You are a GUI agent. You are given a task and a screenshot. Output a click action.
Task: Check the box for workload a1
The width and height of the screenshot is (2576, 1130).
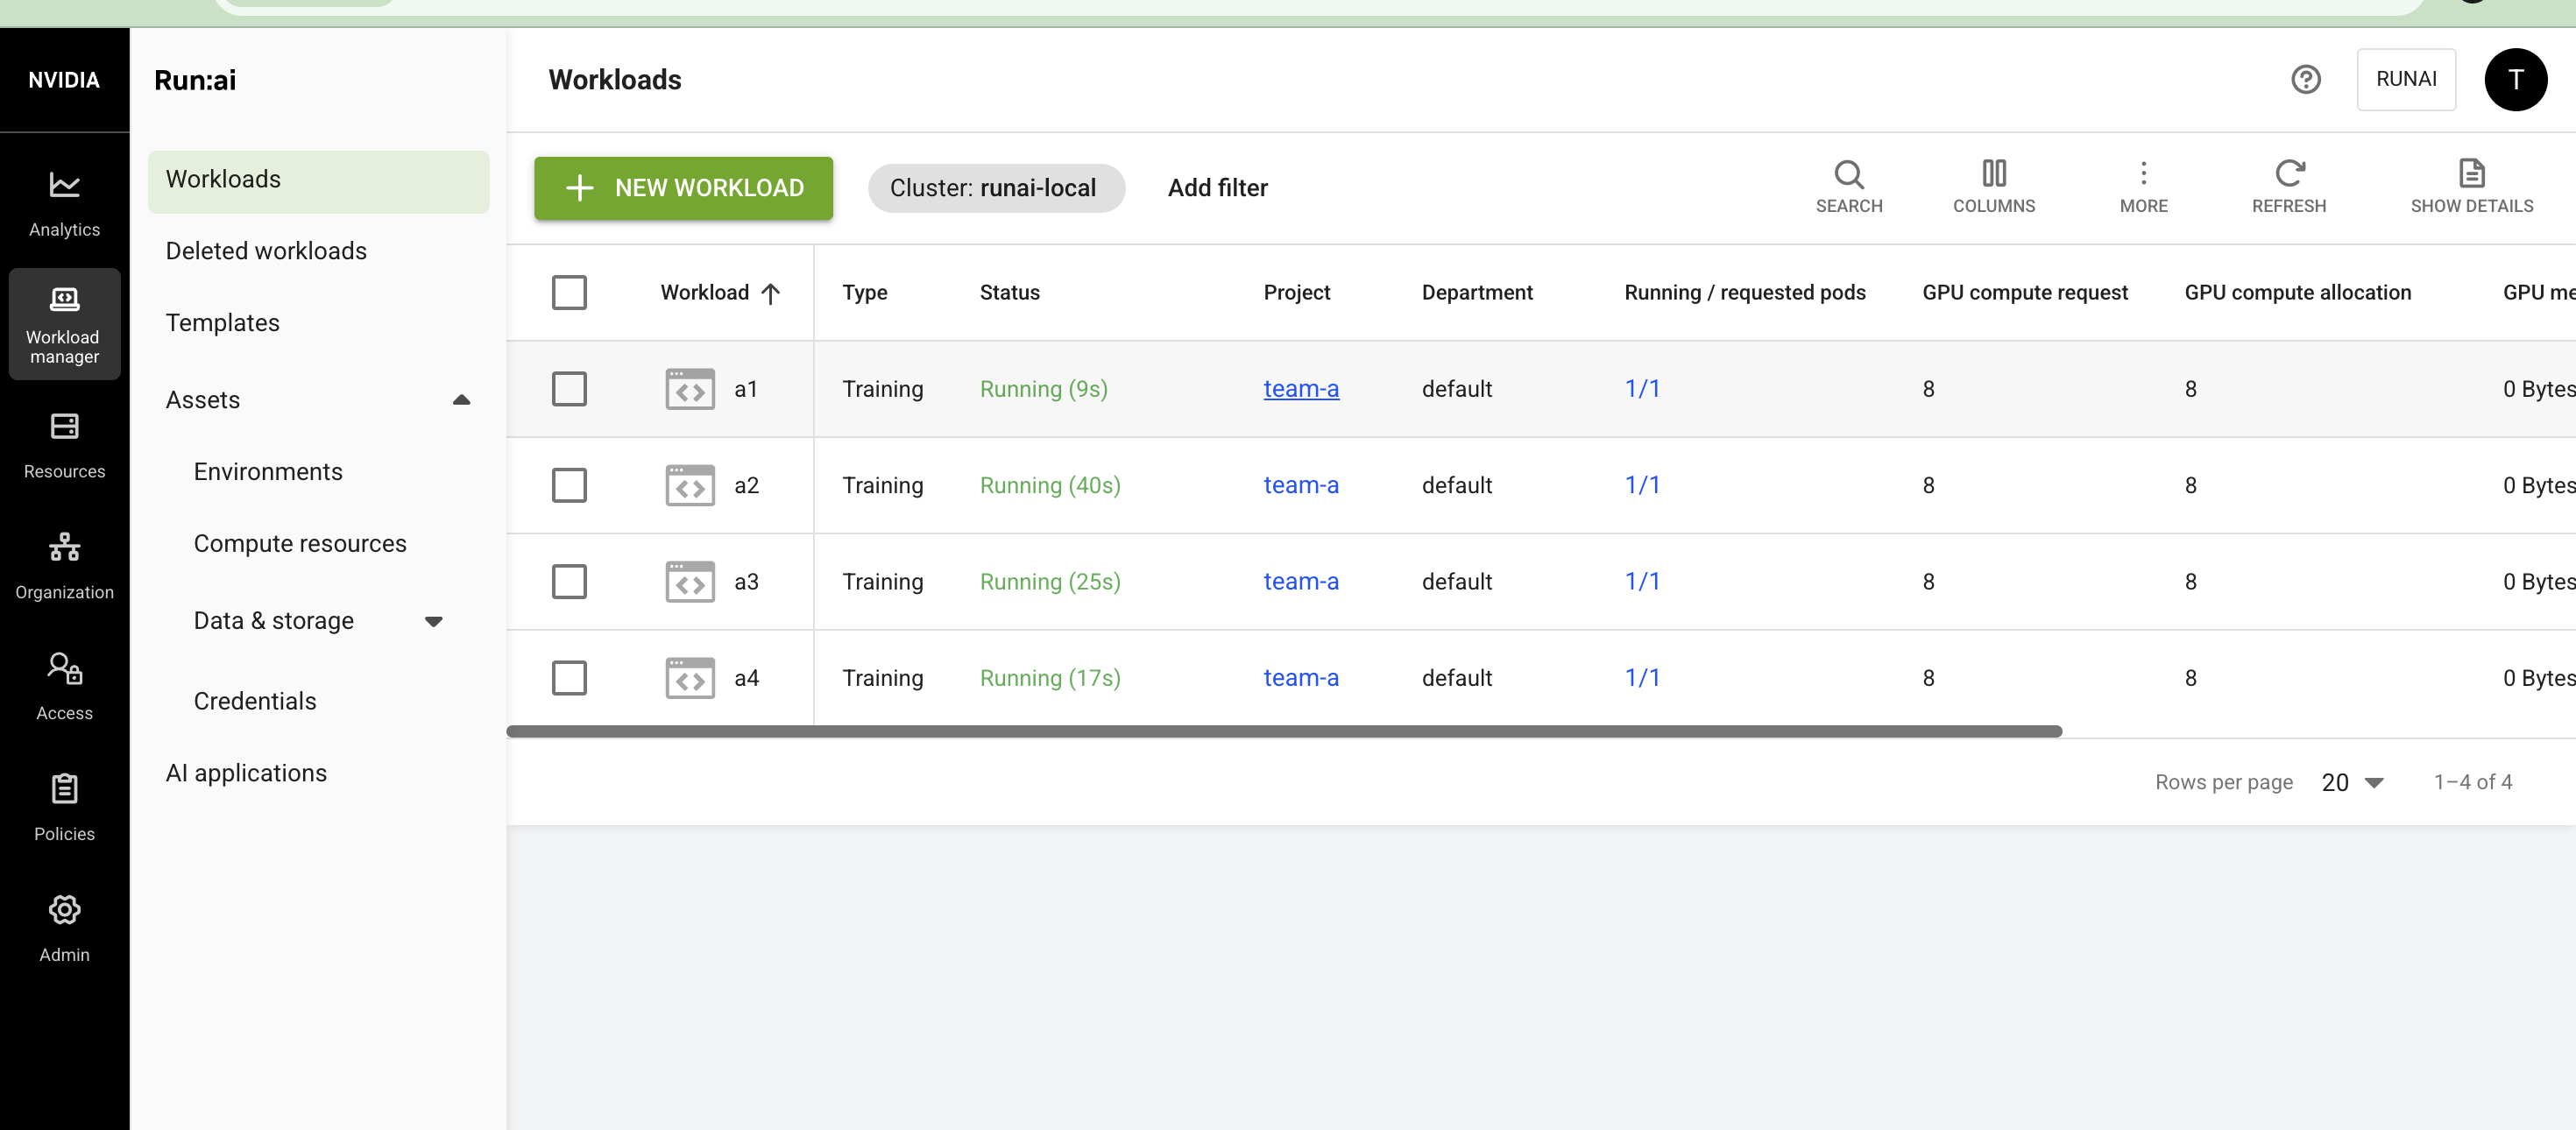pos(569,389)
